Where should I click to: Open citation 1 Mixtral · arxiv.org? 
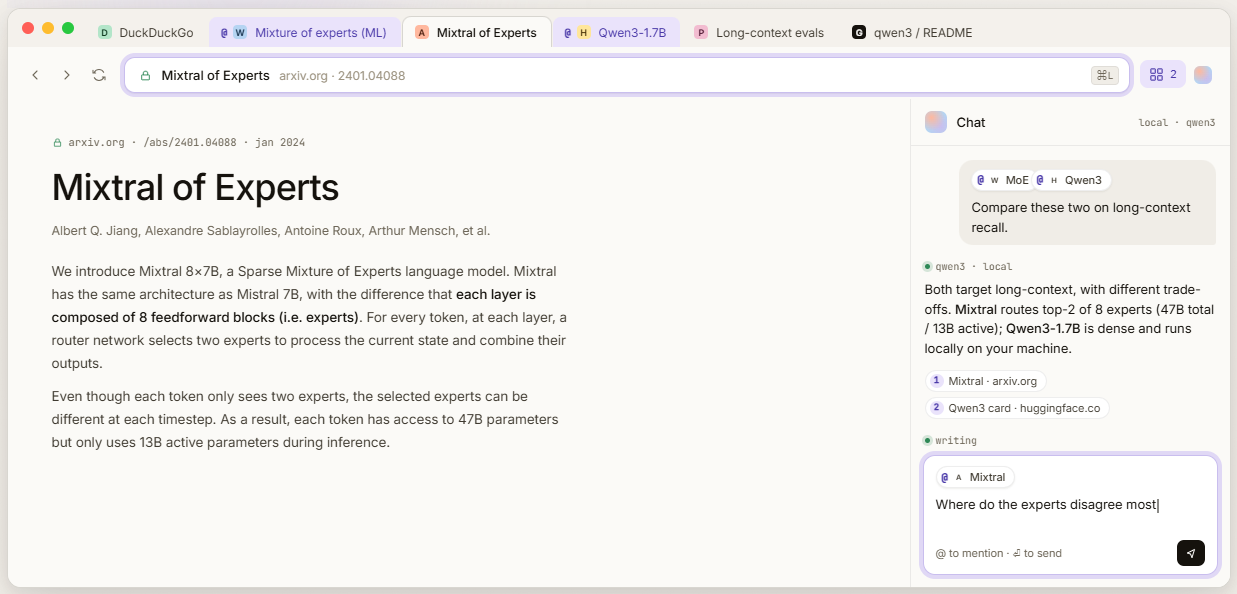[986, 381]
